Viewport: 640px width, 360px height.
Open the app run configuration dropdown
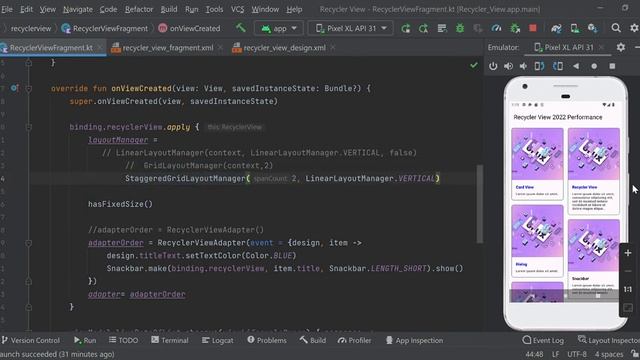coord(279,28)
